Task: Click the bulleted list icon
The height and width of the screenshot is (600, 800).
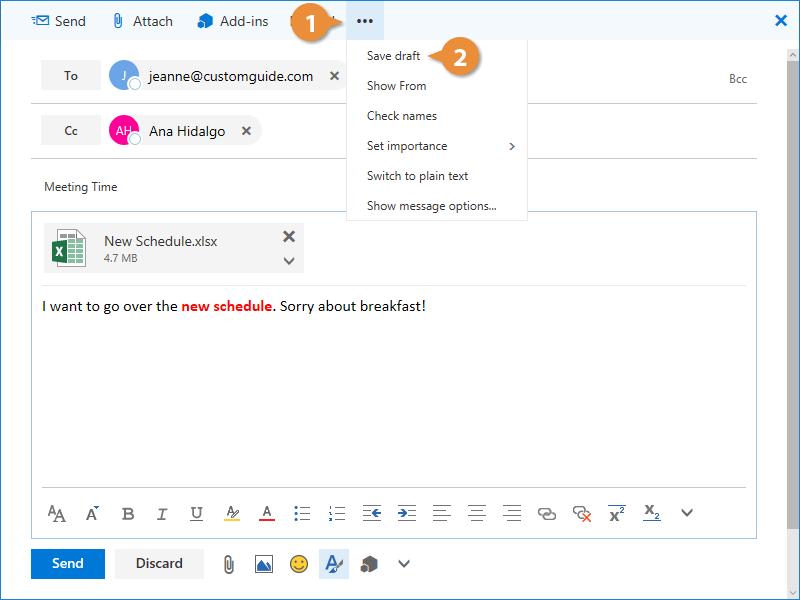Action: click(302, 513)
